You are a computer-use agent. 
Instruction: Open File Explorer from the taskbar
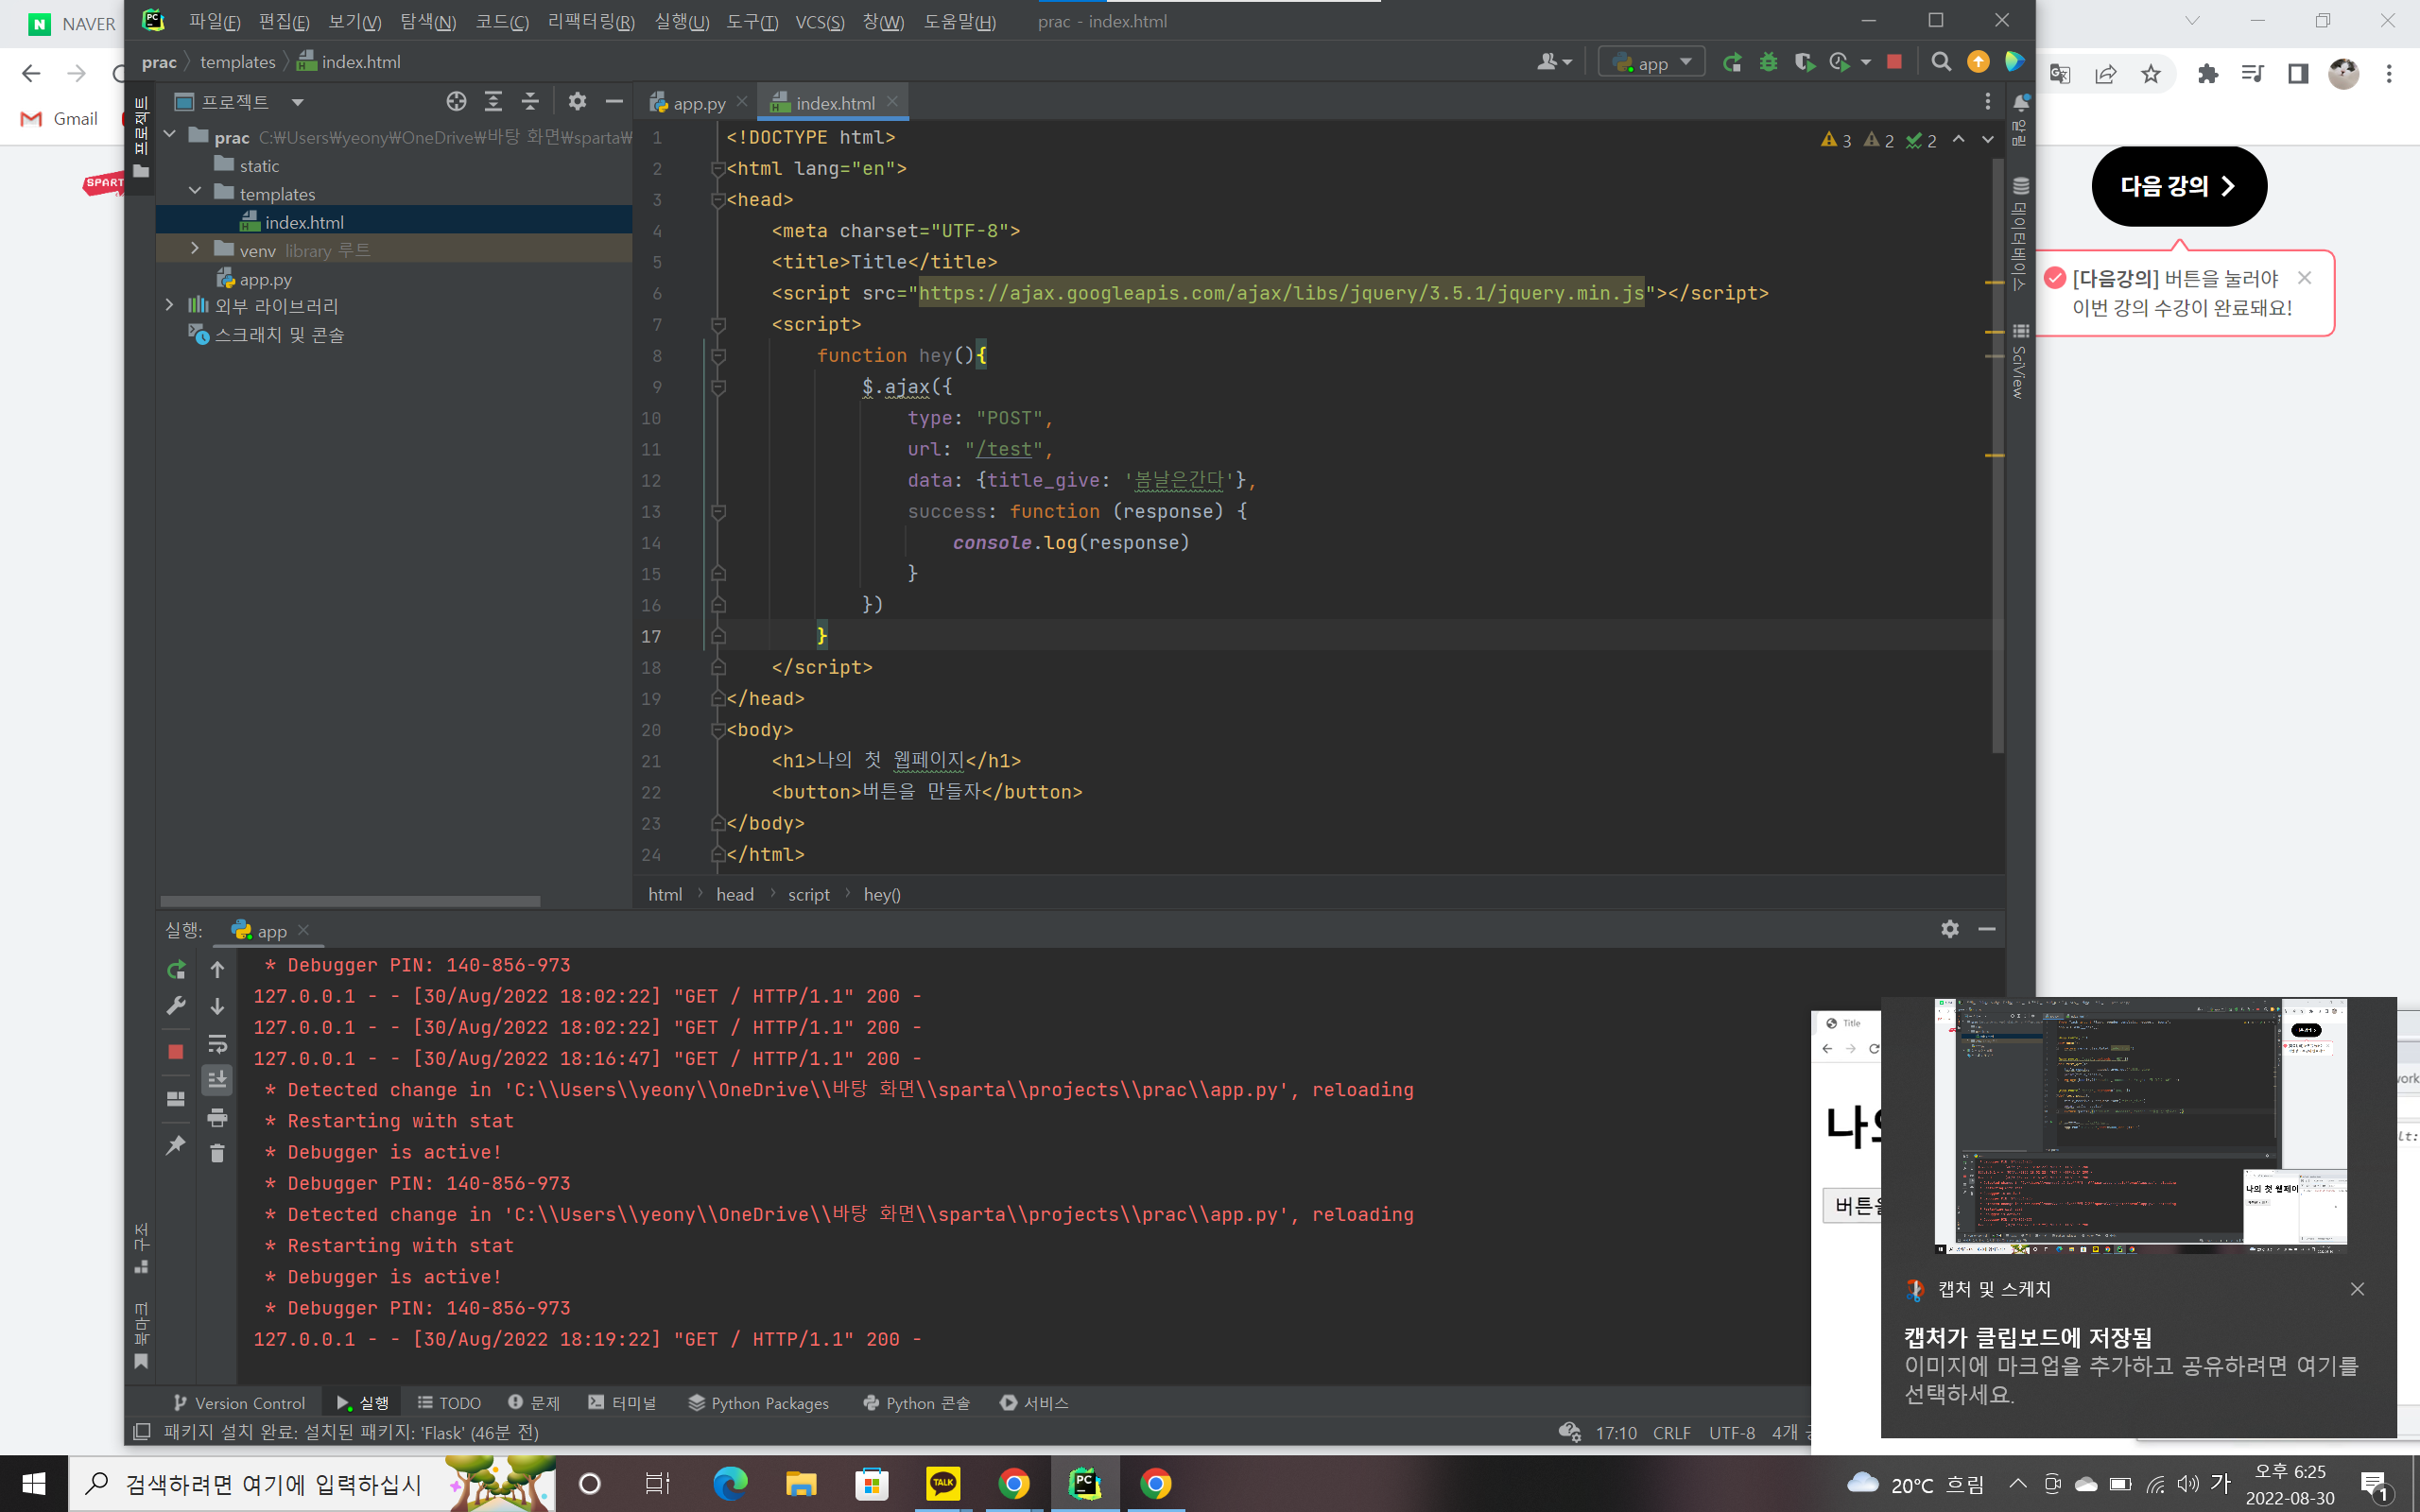click(800, 1483)
